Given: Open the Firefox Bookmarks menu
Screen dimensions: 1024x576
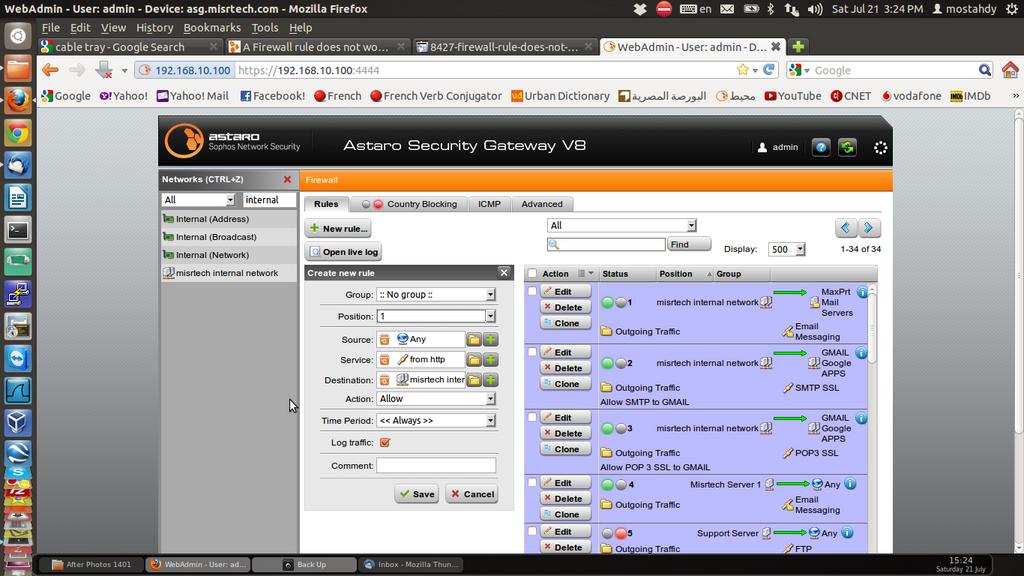Looking at the screenshot, I should click(212, 27).
